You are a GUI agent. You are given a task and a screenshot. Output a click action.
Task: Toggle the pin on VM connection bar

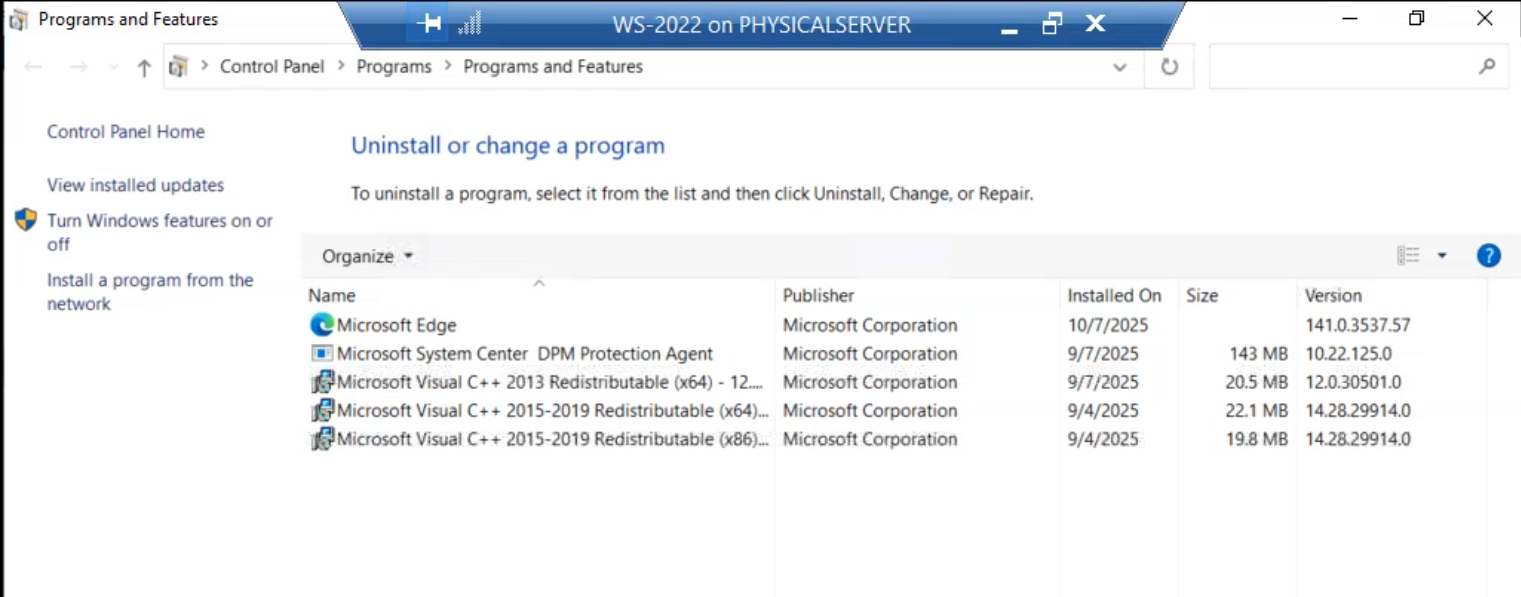pos(429,24)
